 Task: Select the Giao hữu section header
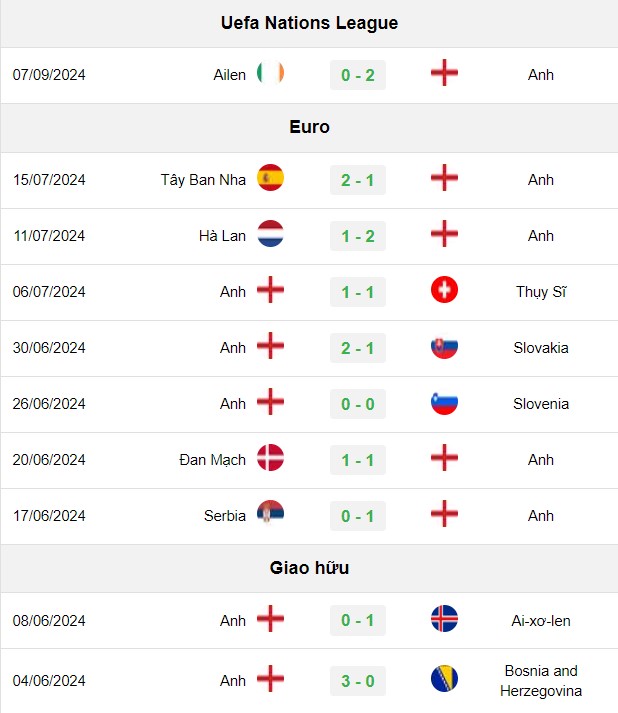pos(309,568)
